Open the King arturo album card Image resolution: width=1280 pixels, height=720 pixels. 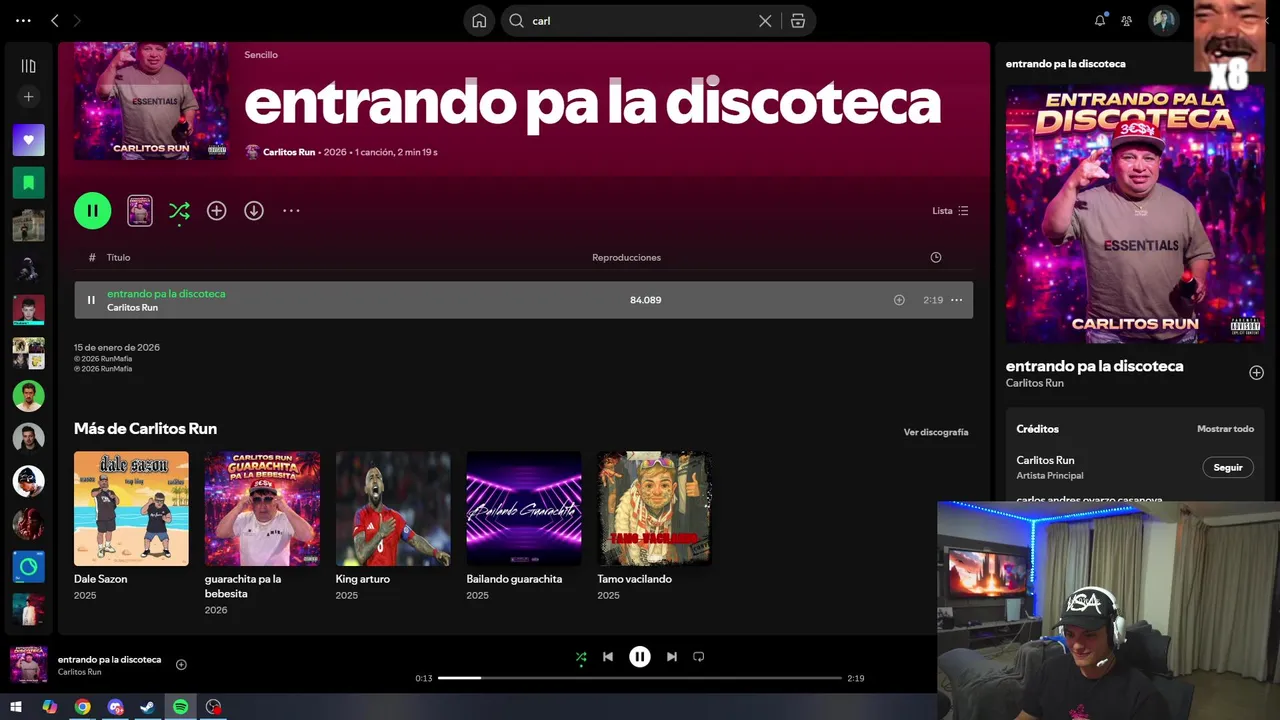[393, 526]
